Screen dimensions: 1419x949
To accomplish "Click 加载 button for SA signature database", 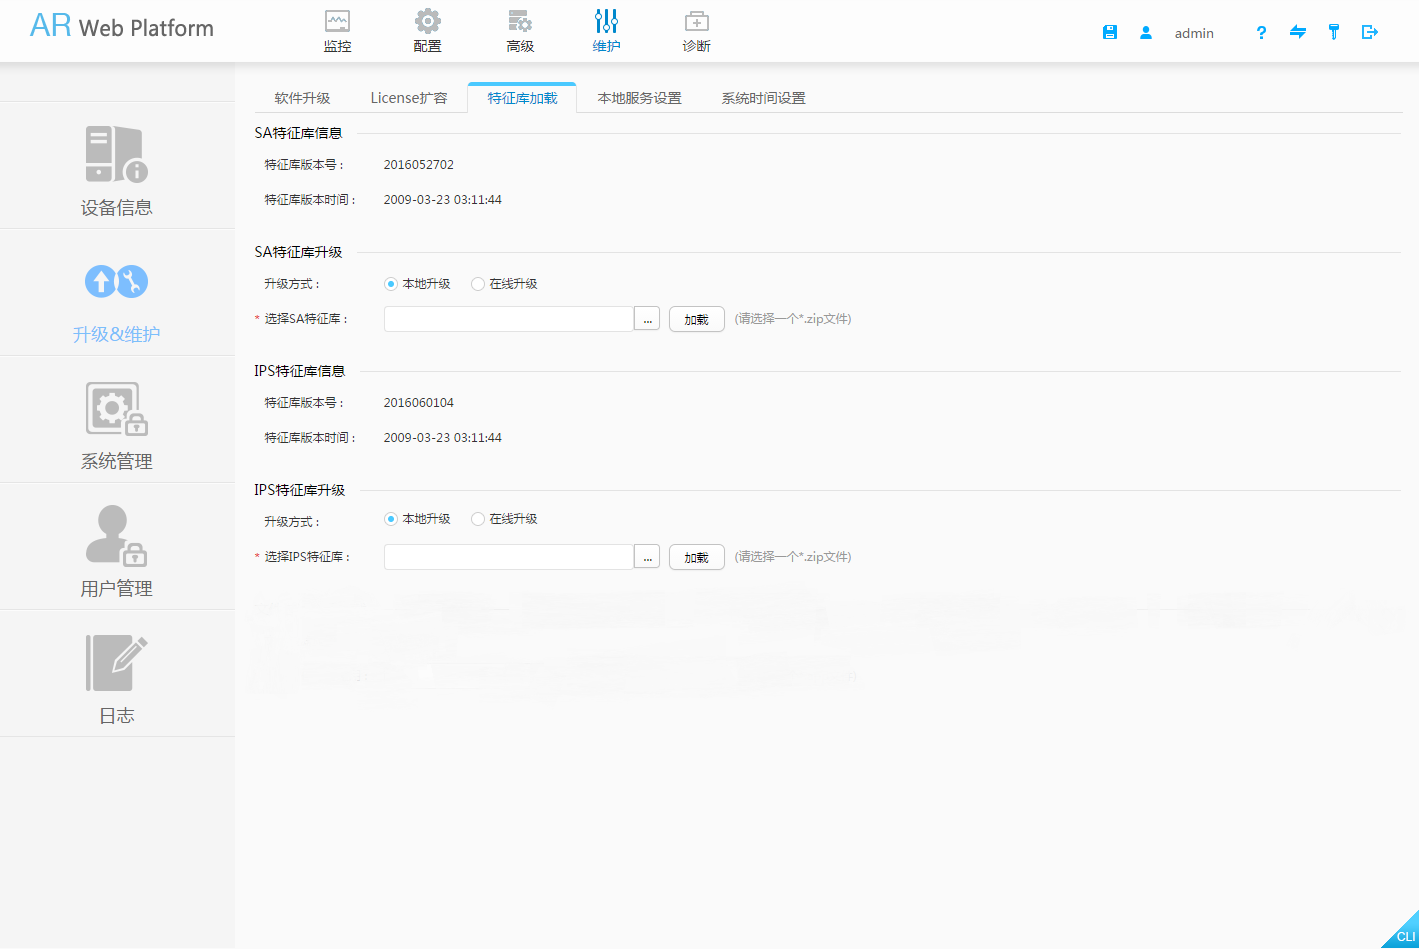I will (696, 320).
